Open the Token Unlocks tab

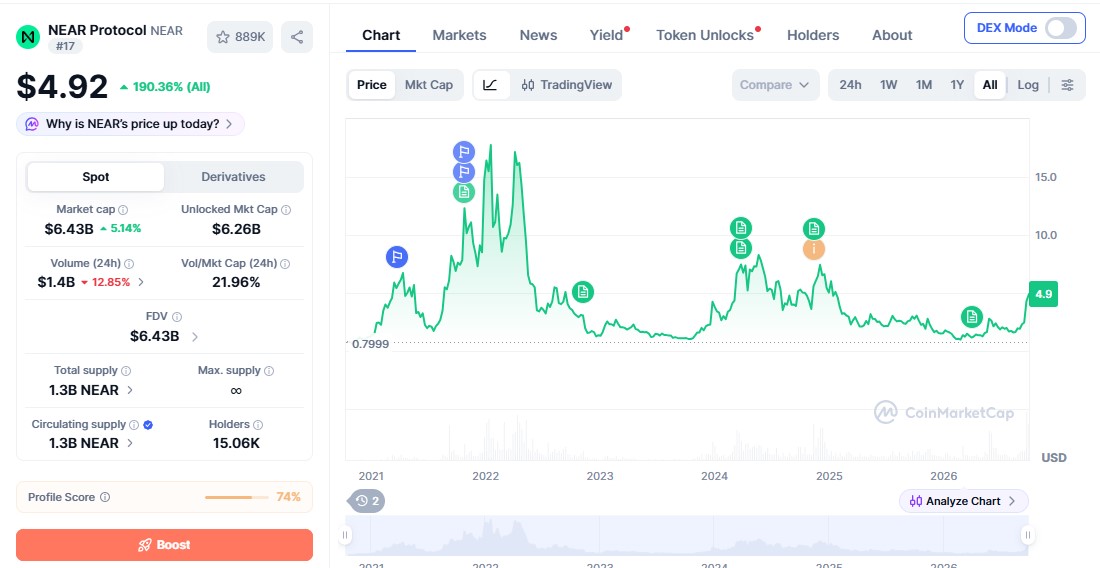704,35
